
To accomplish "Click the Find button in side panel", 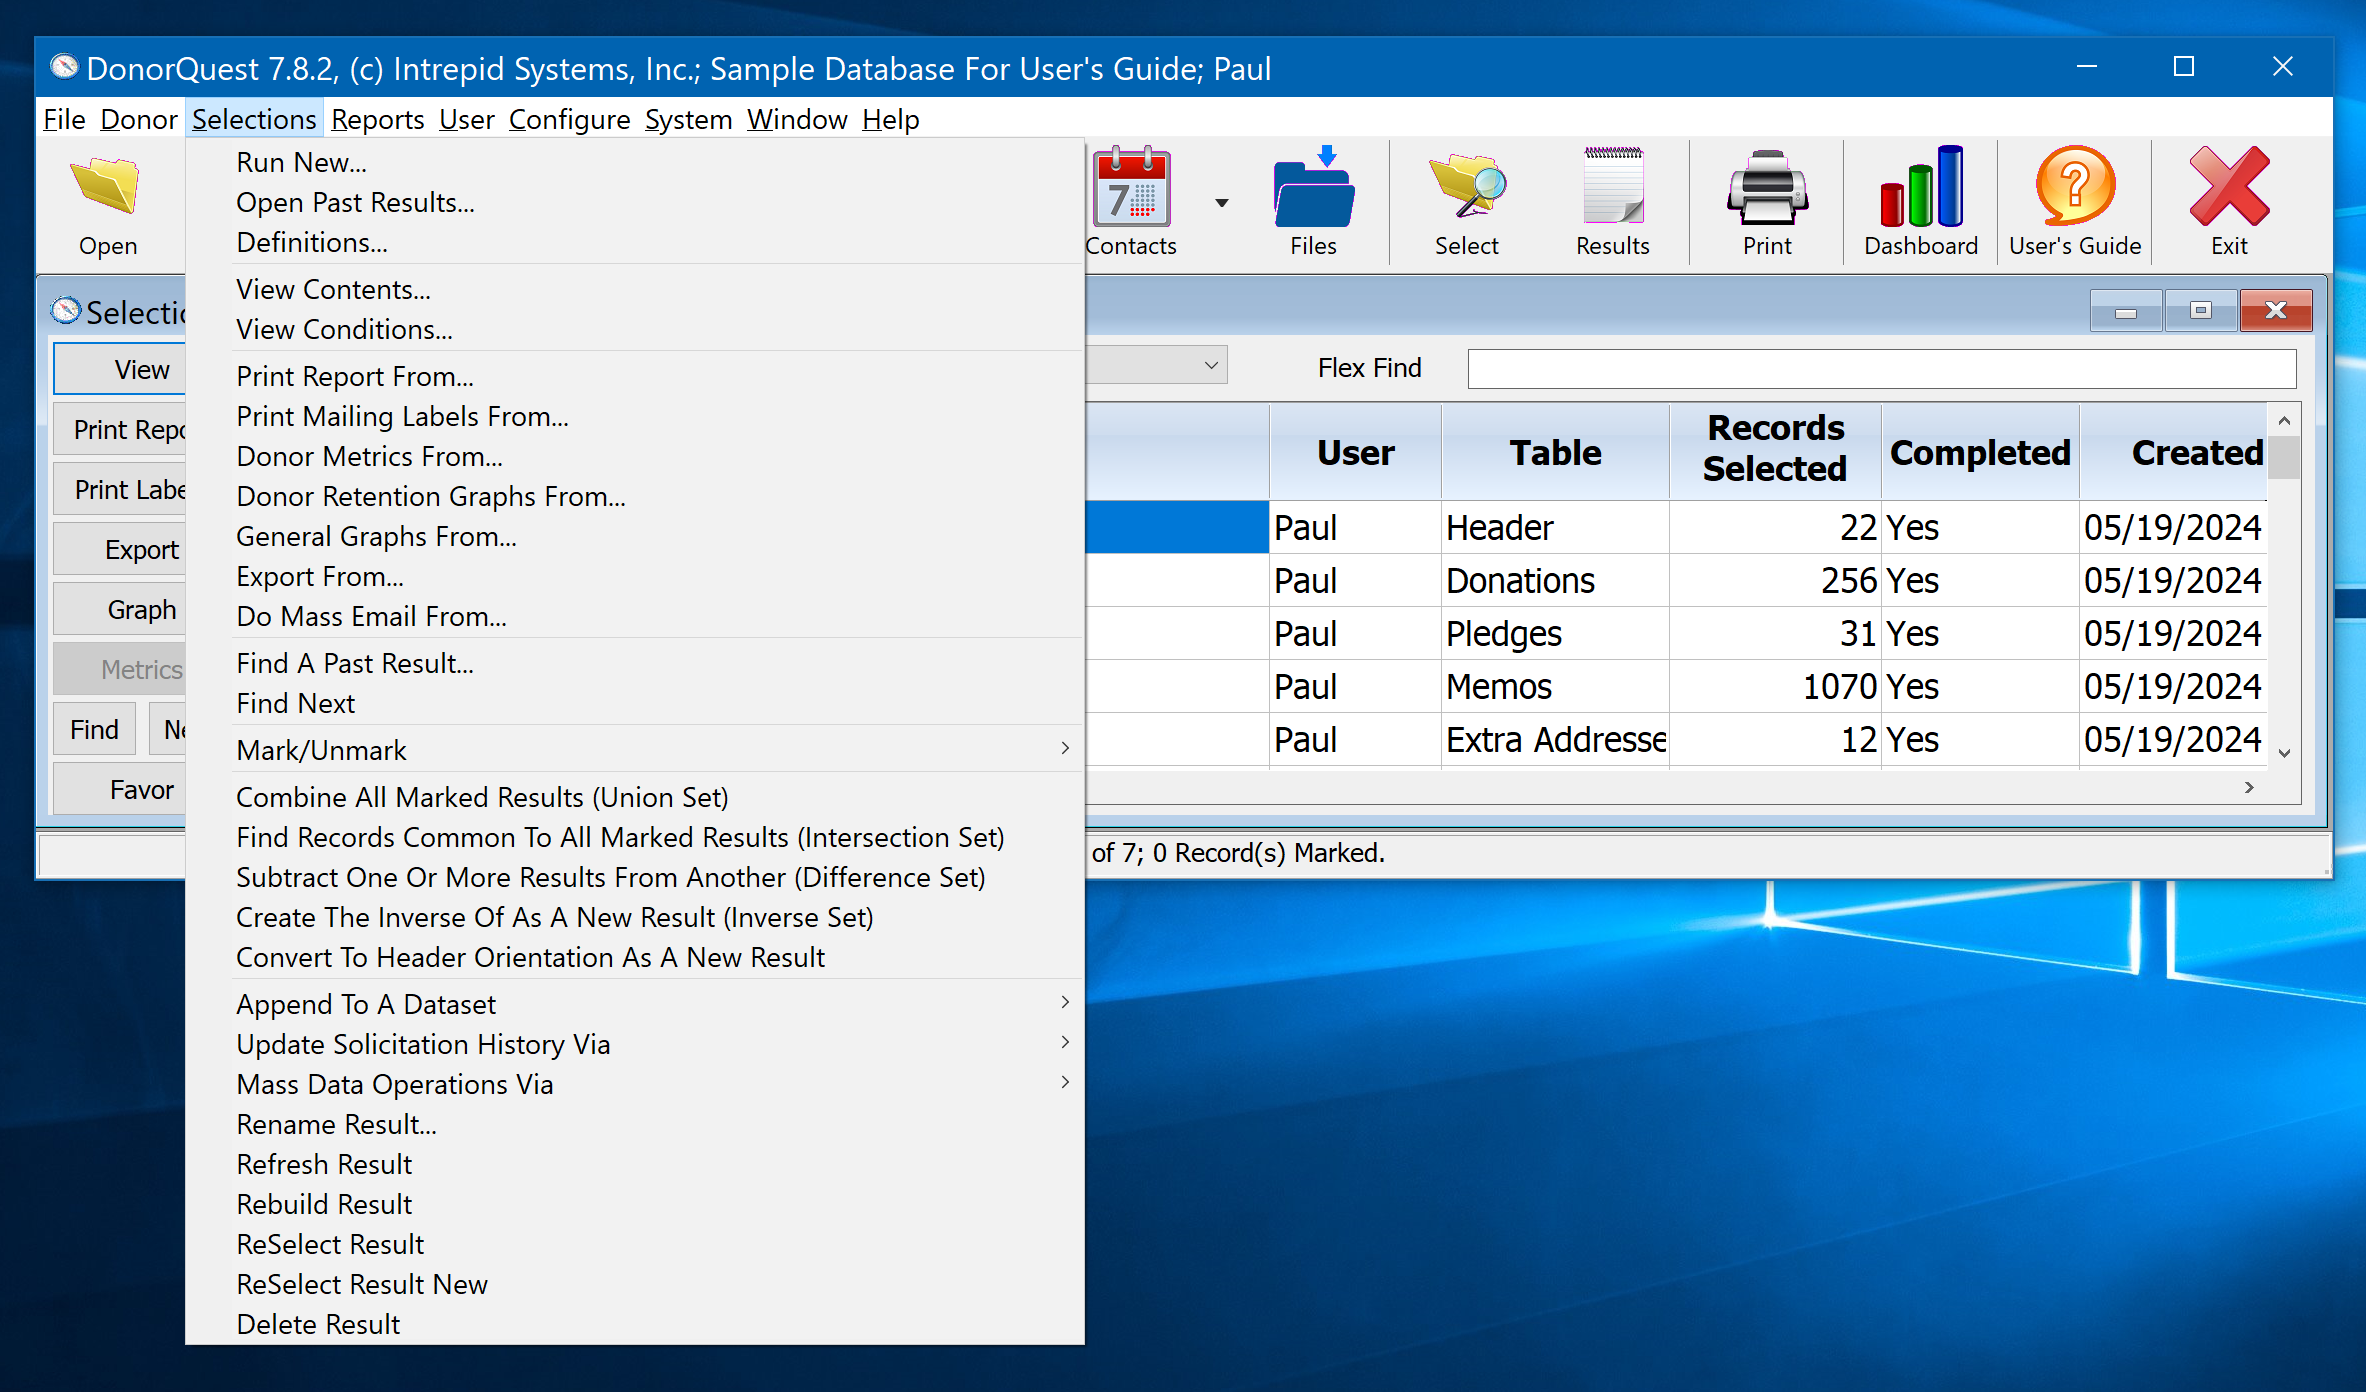I will (x=94, y=729).
